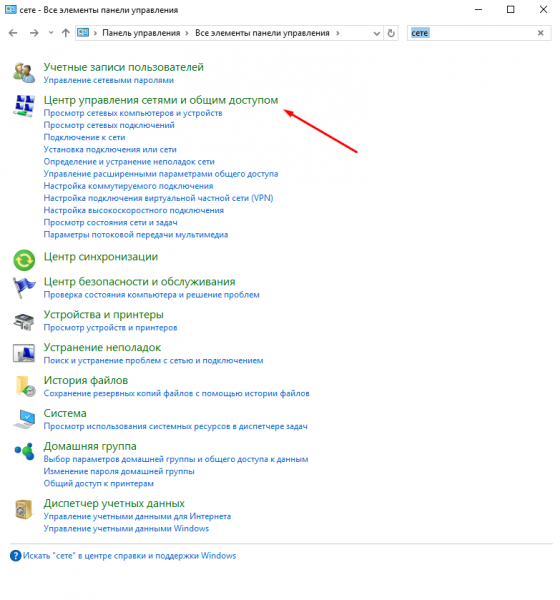Open Просмотр сетевых подключений
Screen dimensions: 560x600
point(109,126)
